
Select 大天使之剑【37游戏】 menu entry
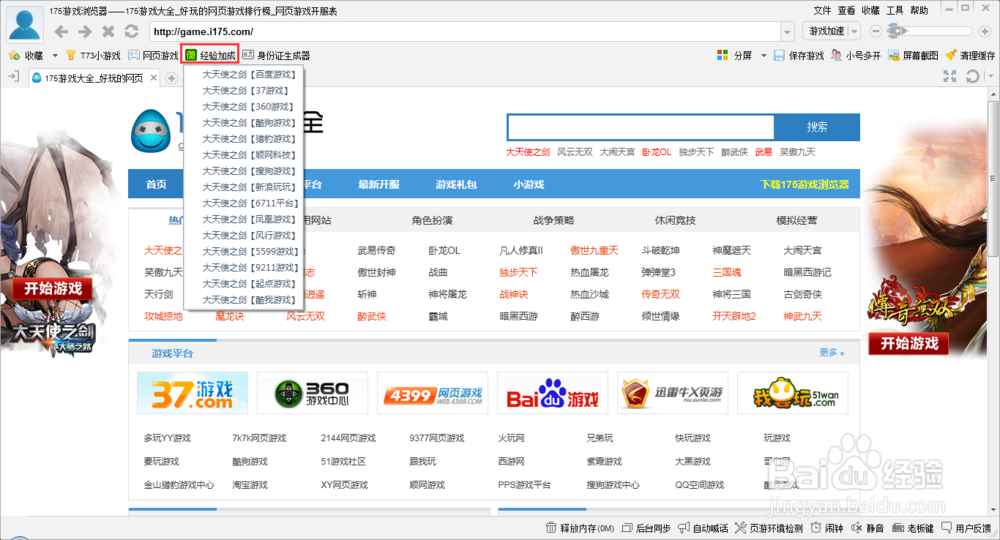[x=246, y=91]
